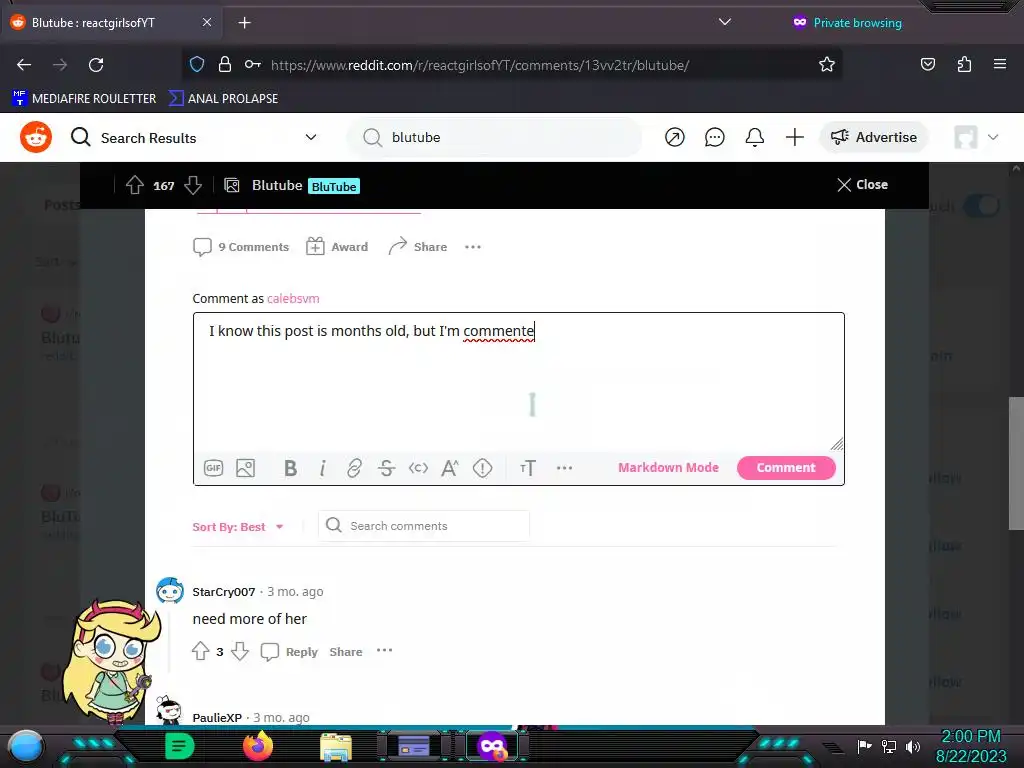Open PaulieXP's user profile
1024x768 pixels.
point(217,717)
